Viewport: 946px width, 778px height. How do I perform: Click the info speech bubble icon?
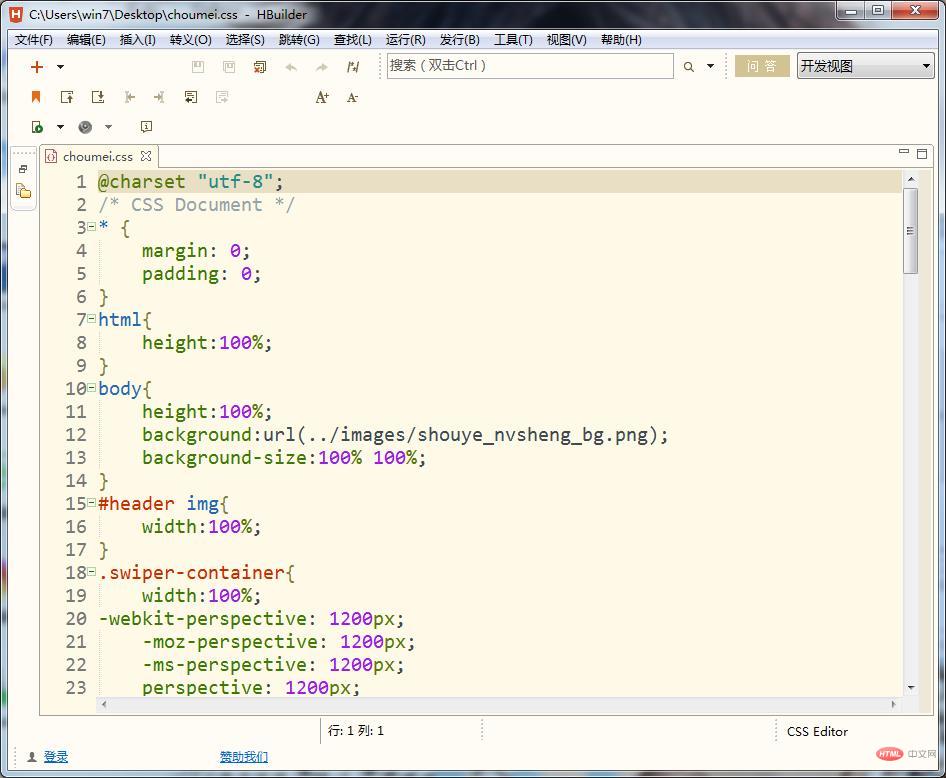click(146, 127)
